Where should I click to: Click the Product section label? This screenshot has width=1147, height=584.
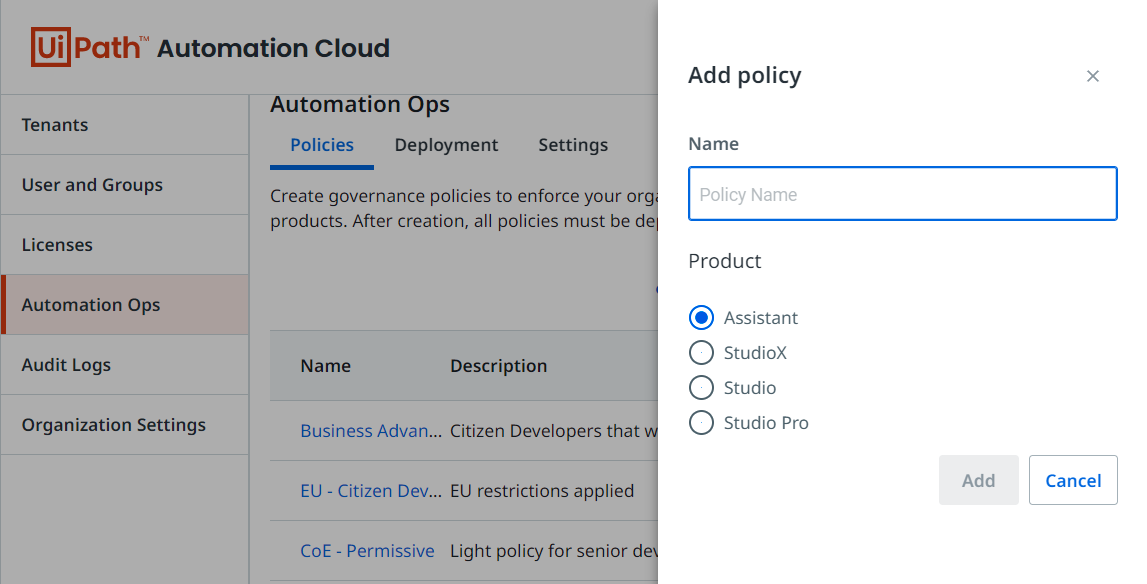[x=725, y=261]
